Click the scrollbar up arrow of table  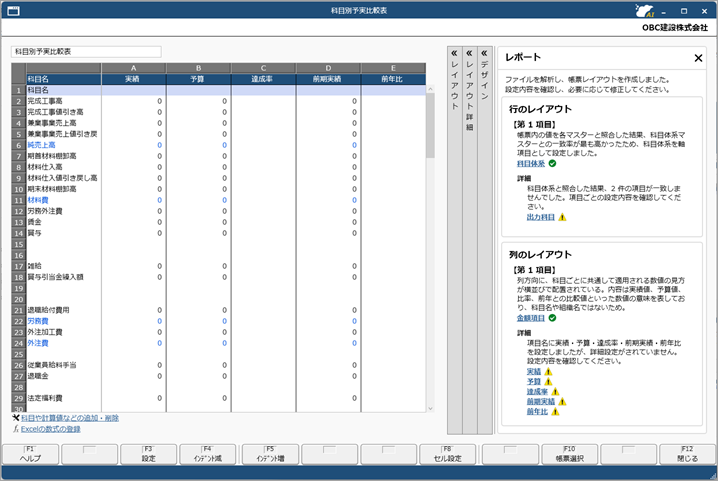[430, 89]
